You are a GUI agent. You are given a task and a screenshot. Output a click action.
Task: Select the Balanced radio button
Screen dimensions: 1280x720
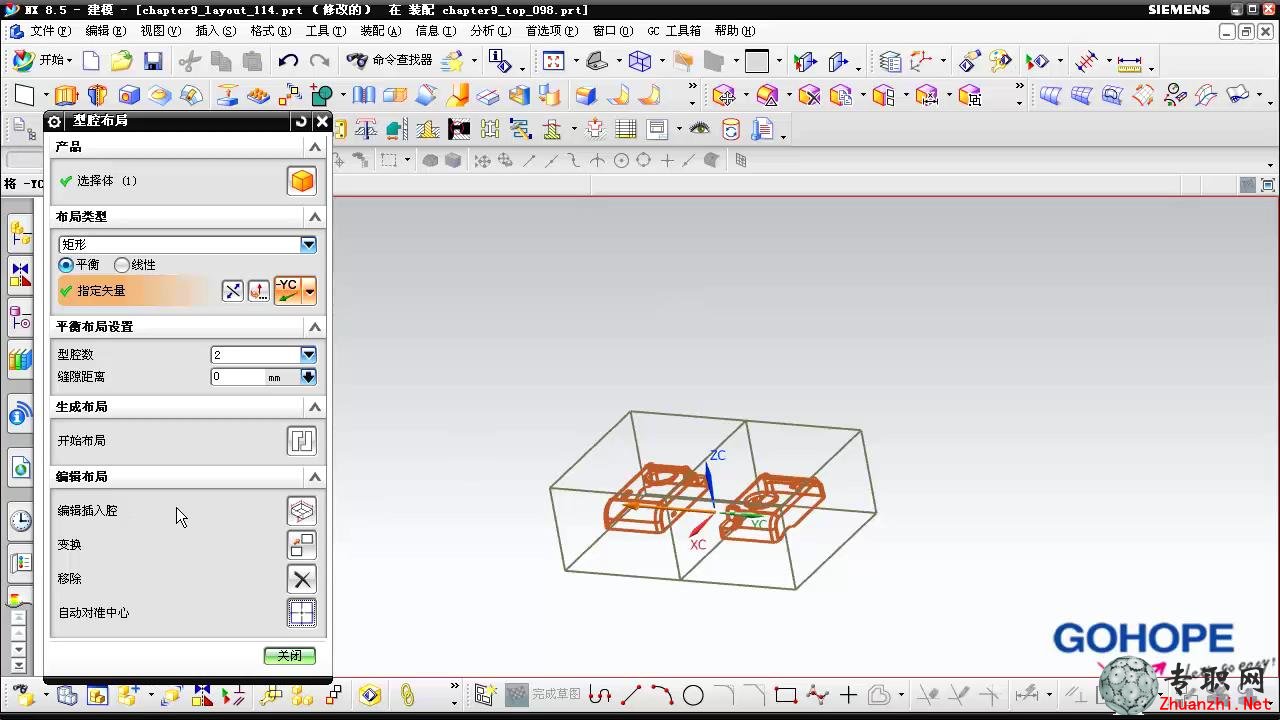66,265
